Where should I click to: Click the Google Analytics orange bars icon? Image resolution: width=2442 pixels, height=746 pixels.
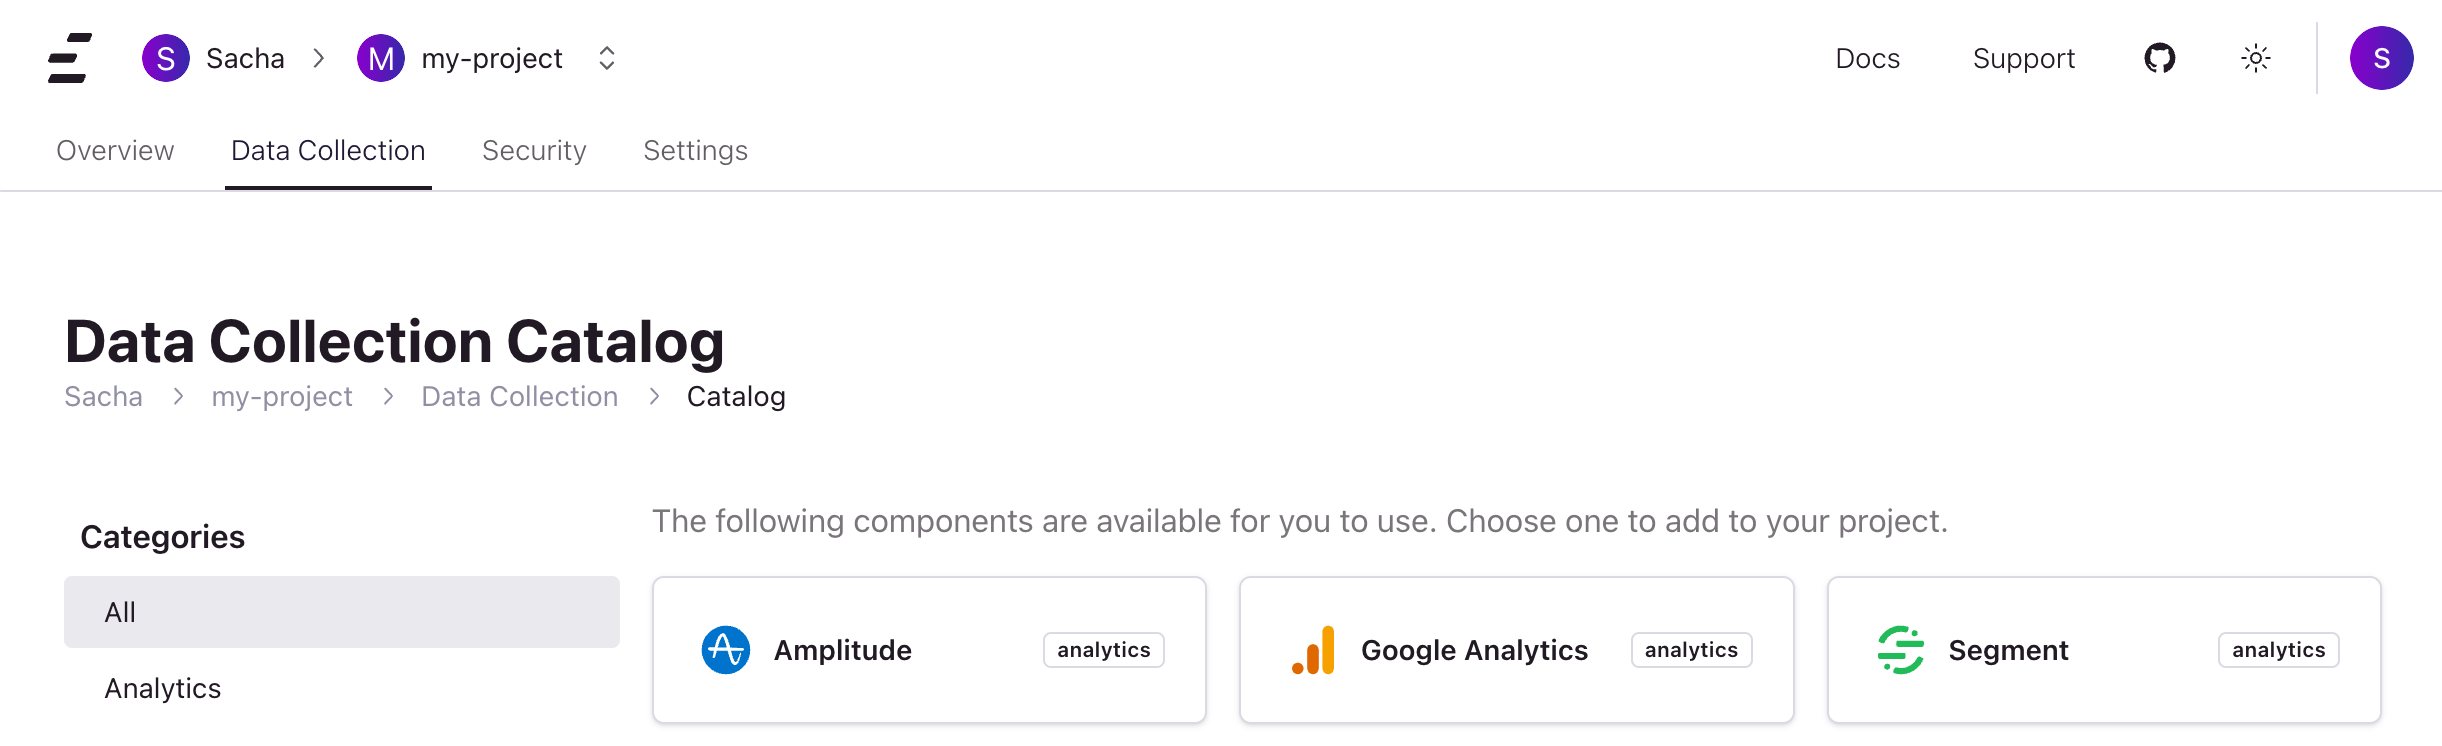click(1313, 649)
